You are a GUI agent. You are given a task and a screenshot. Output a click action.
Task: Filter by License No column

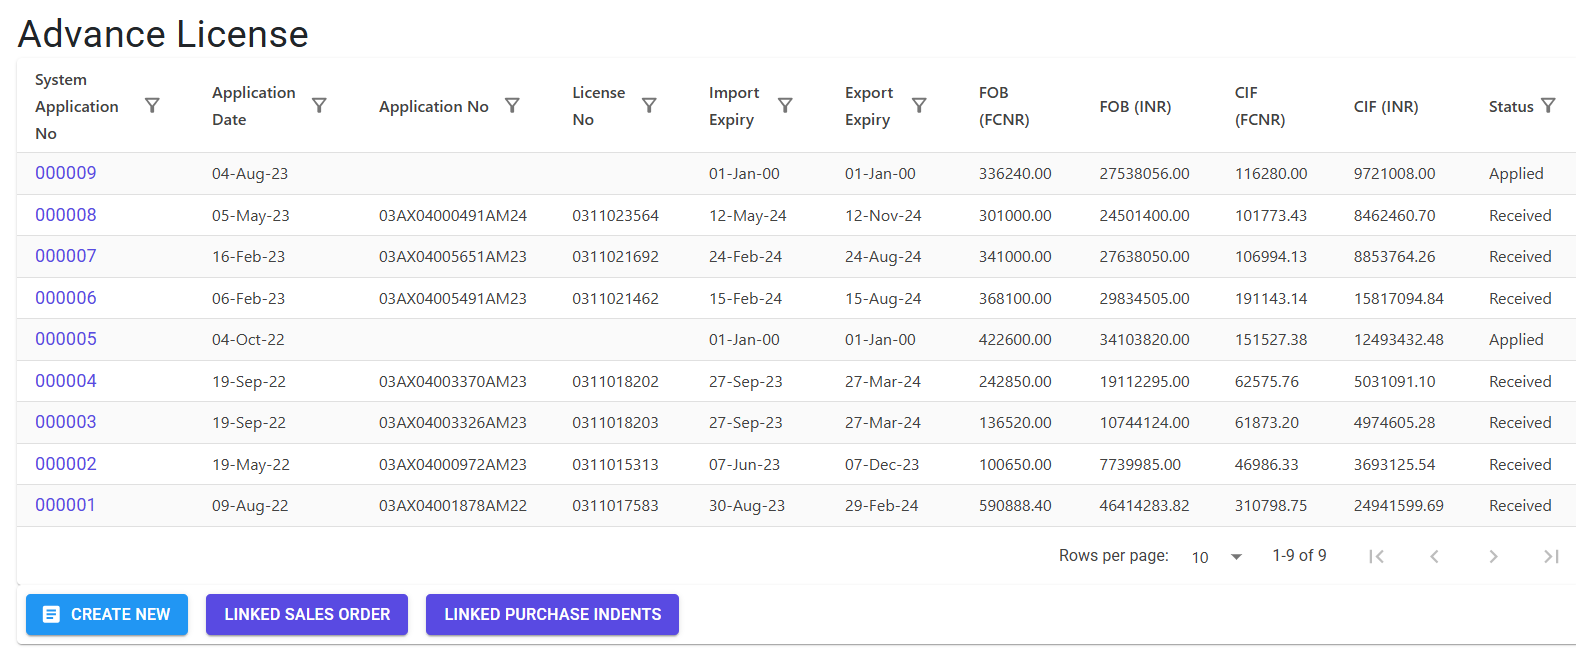pos(649,105)
